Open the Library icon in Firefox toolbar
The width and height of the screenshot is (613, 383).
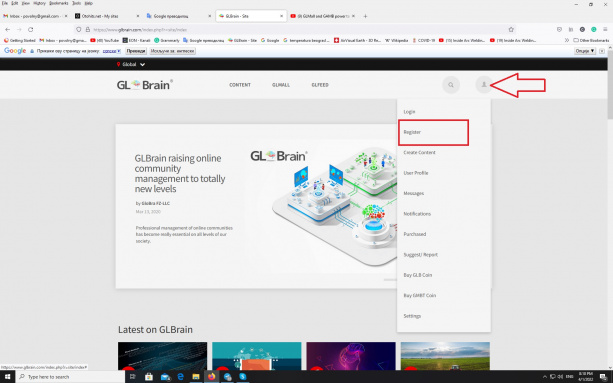(x=571, y=29)
